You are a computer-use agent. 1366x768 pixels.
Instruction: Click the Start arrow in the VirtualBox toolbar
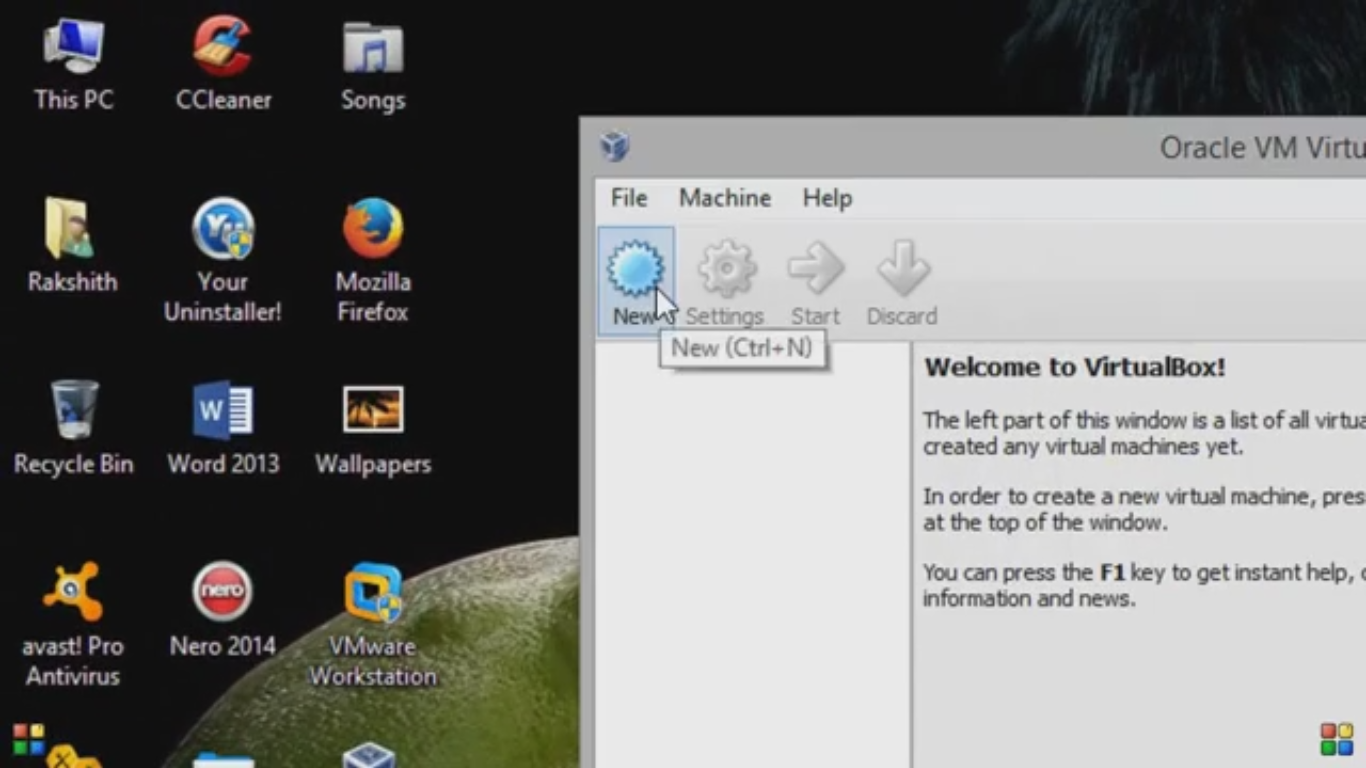click(x=815, y=268)
